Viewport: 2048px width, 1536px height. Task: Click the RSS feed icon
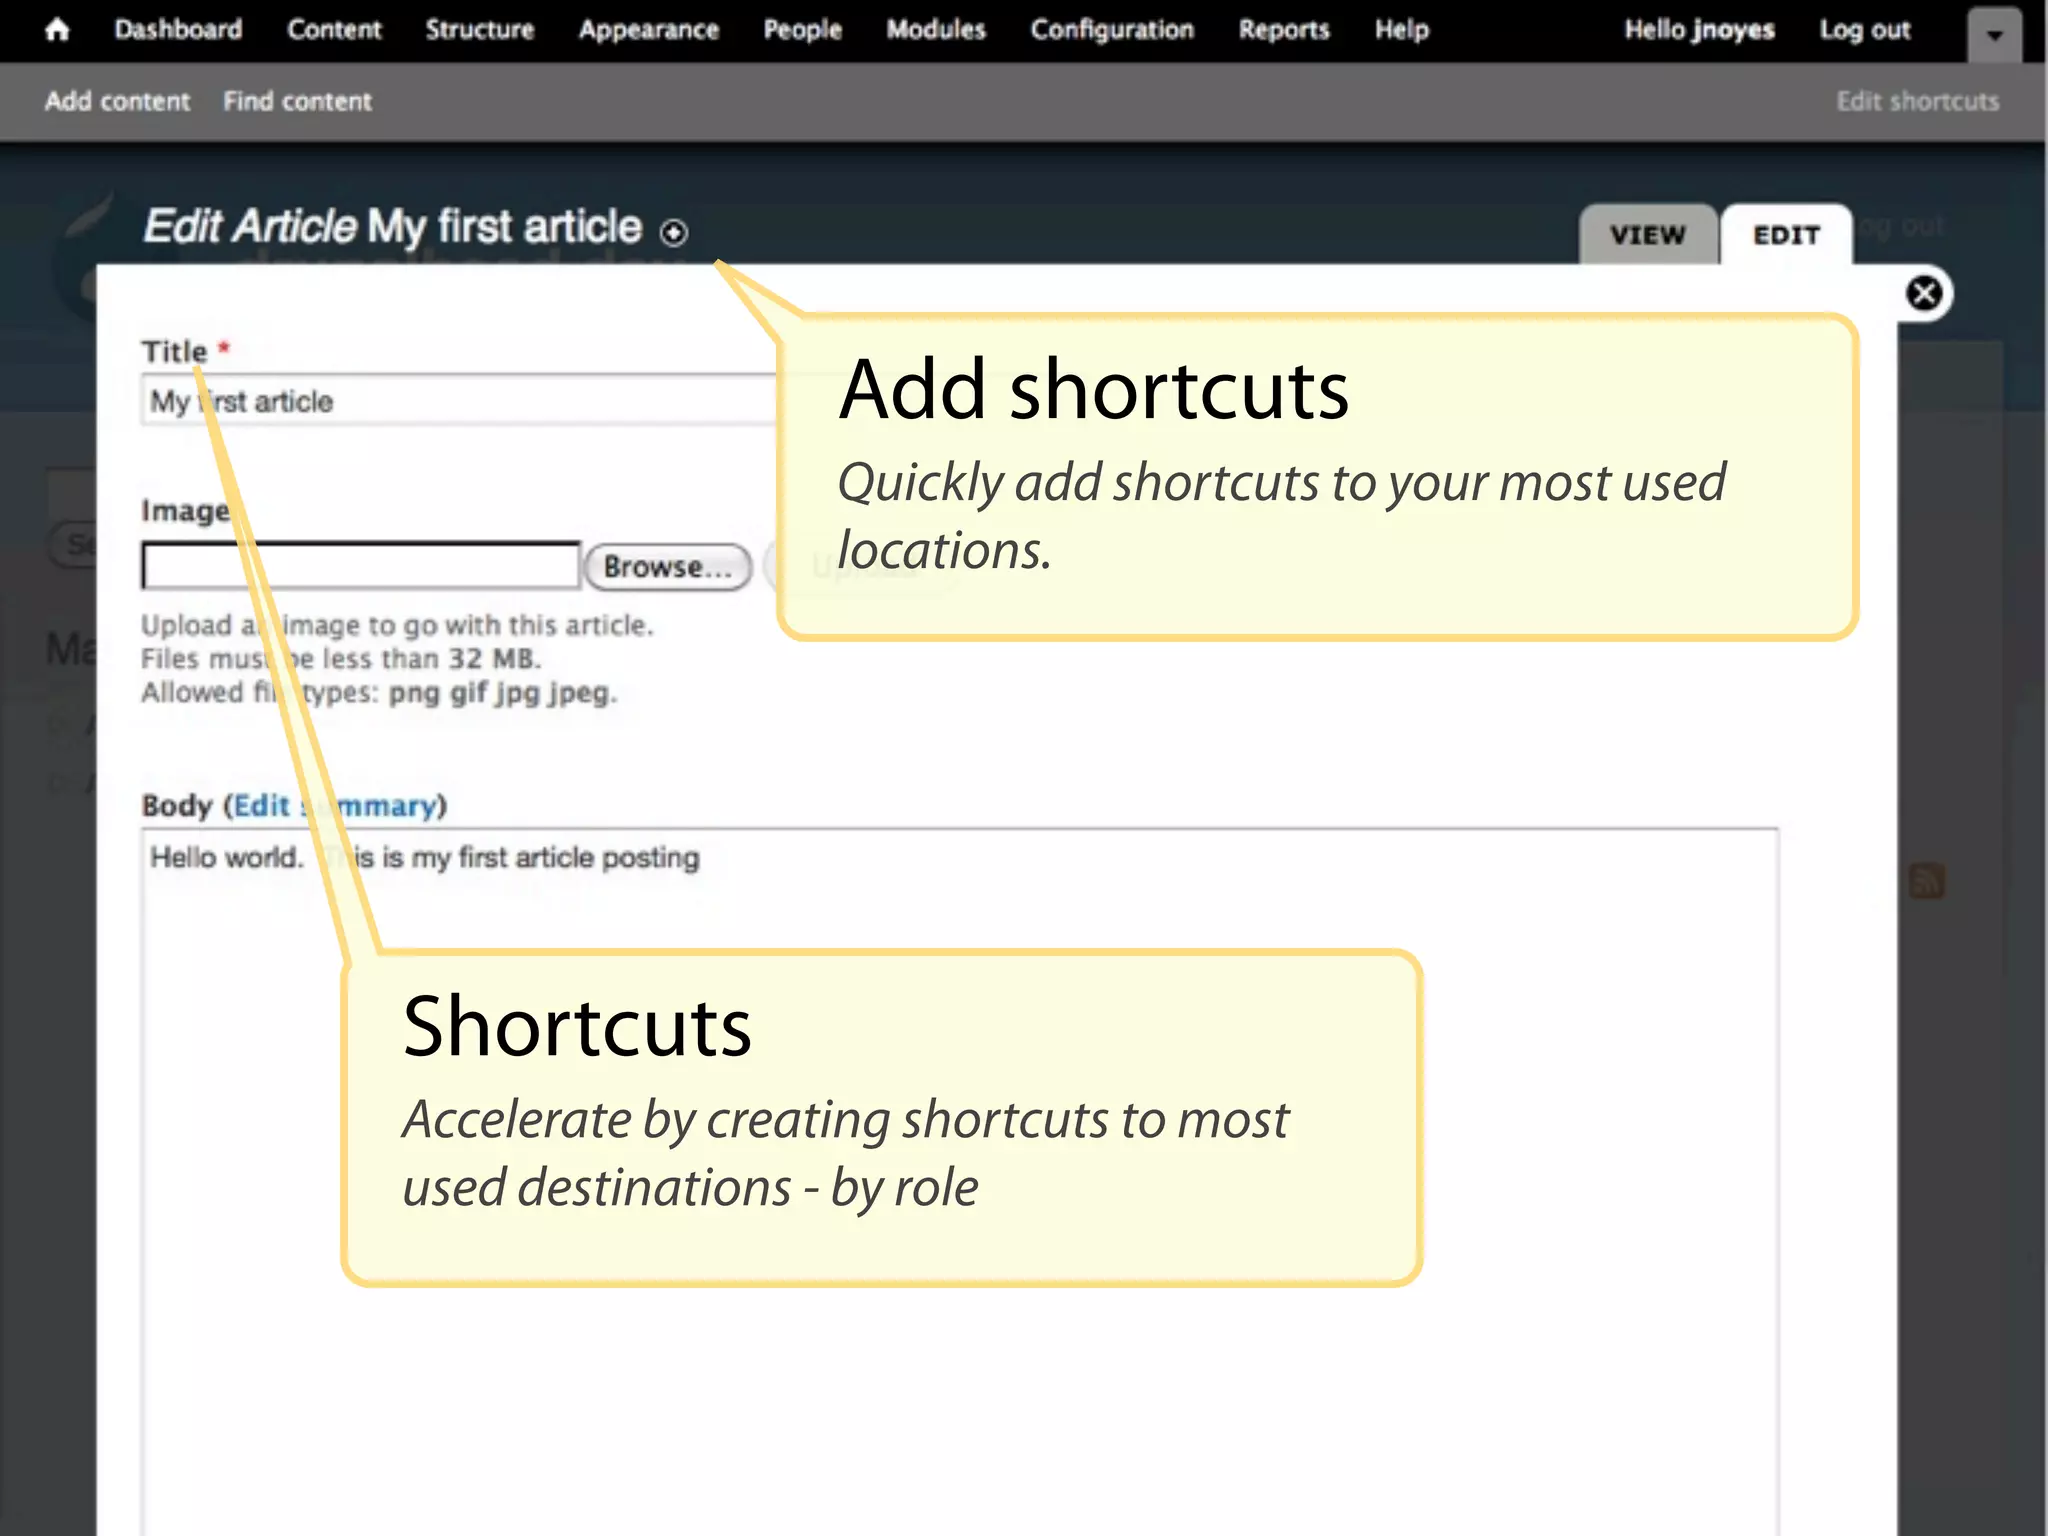point(1926,882)
